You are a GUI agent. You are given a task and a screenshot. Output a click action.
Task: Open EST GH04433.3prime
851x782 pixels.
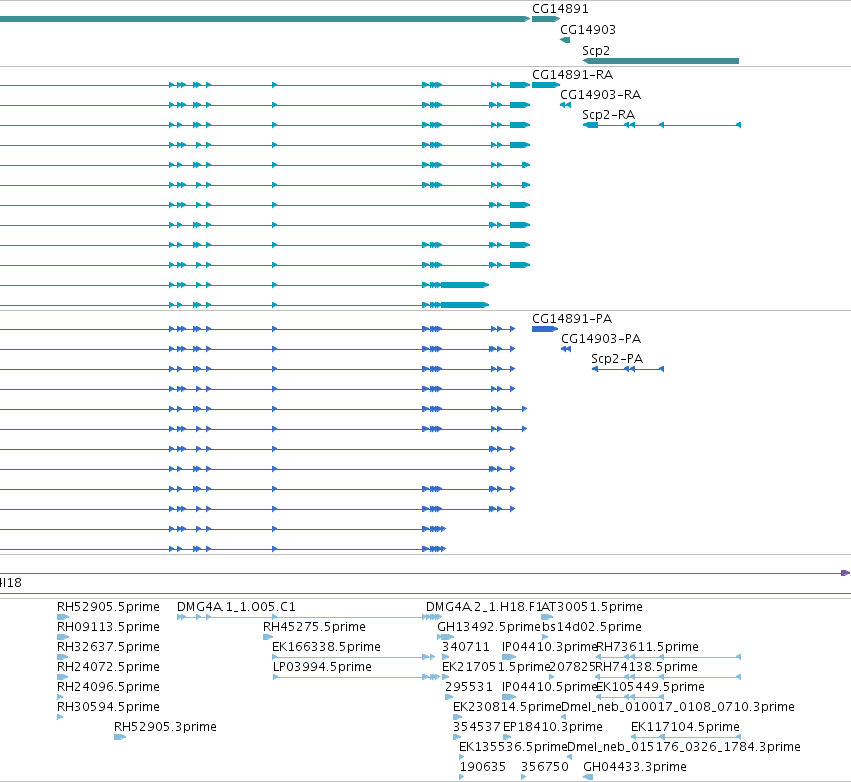click(x=635, y=767)
